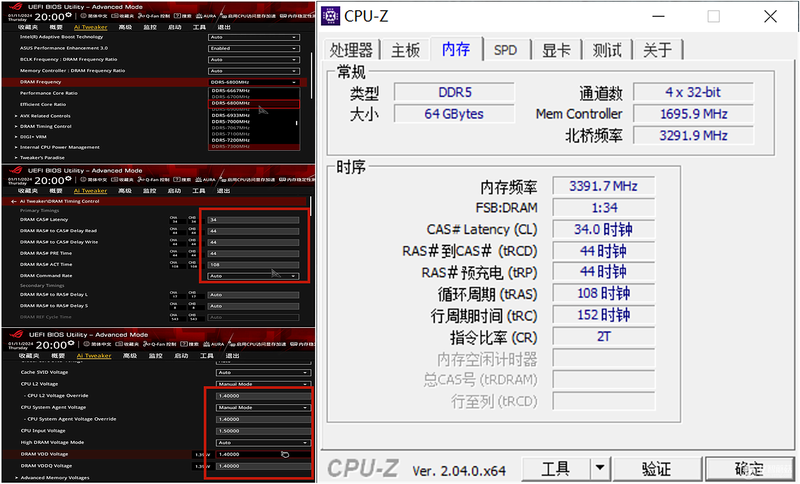Open CPU System Agent Voltage mode dropdown
800x484 pixels.
coord(263,407)
